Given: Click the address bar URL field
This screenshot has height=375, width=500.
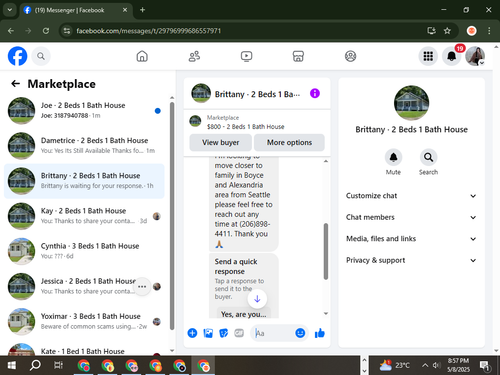Looking at the screenshot, I should click(x=148, y=31).
